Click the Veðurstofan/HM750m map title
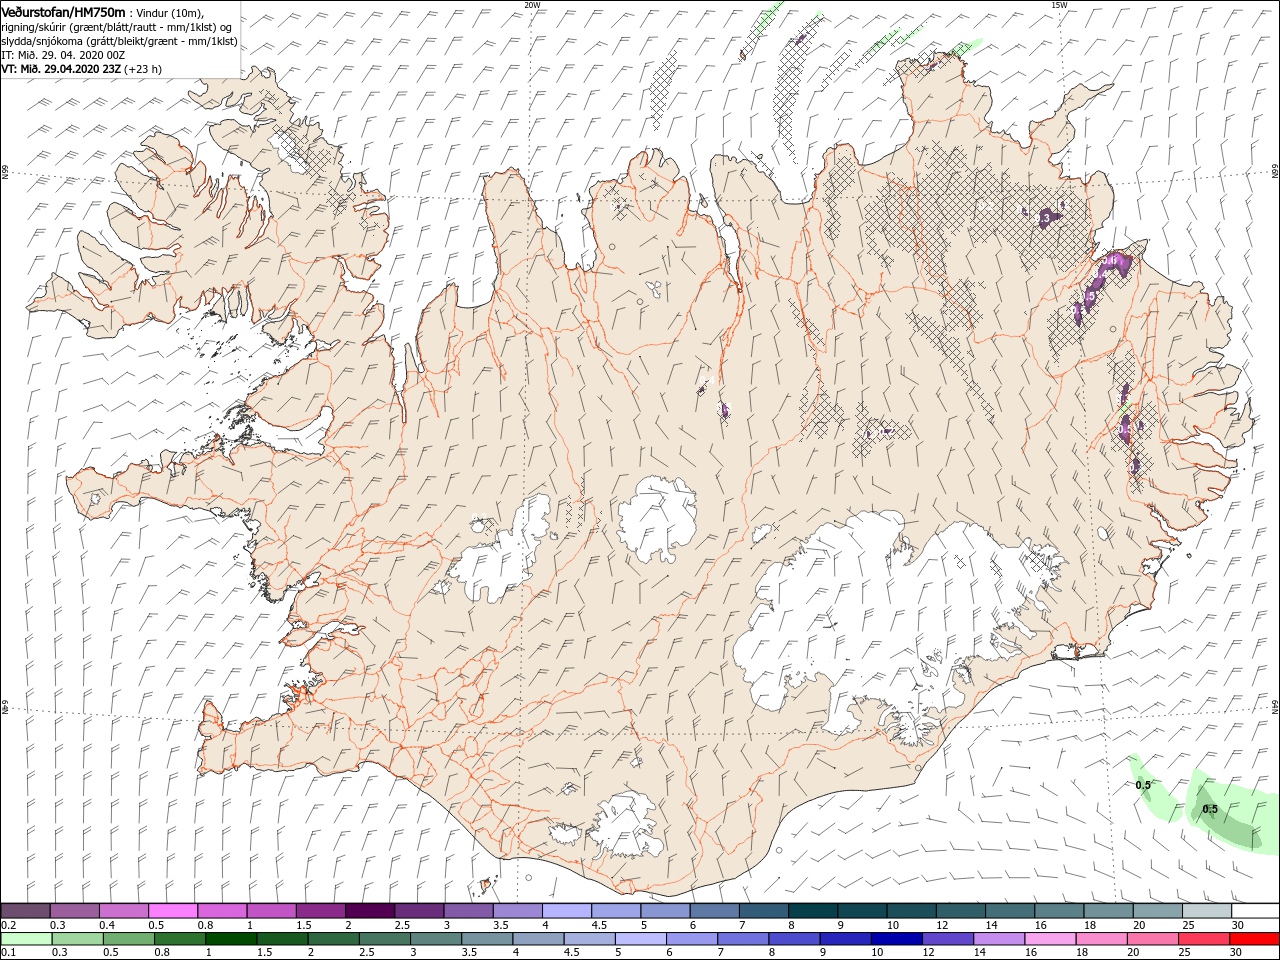The image size is (1280, 960). click(x=63, y=11)
